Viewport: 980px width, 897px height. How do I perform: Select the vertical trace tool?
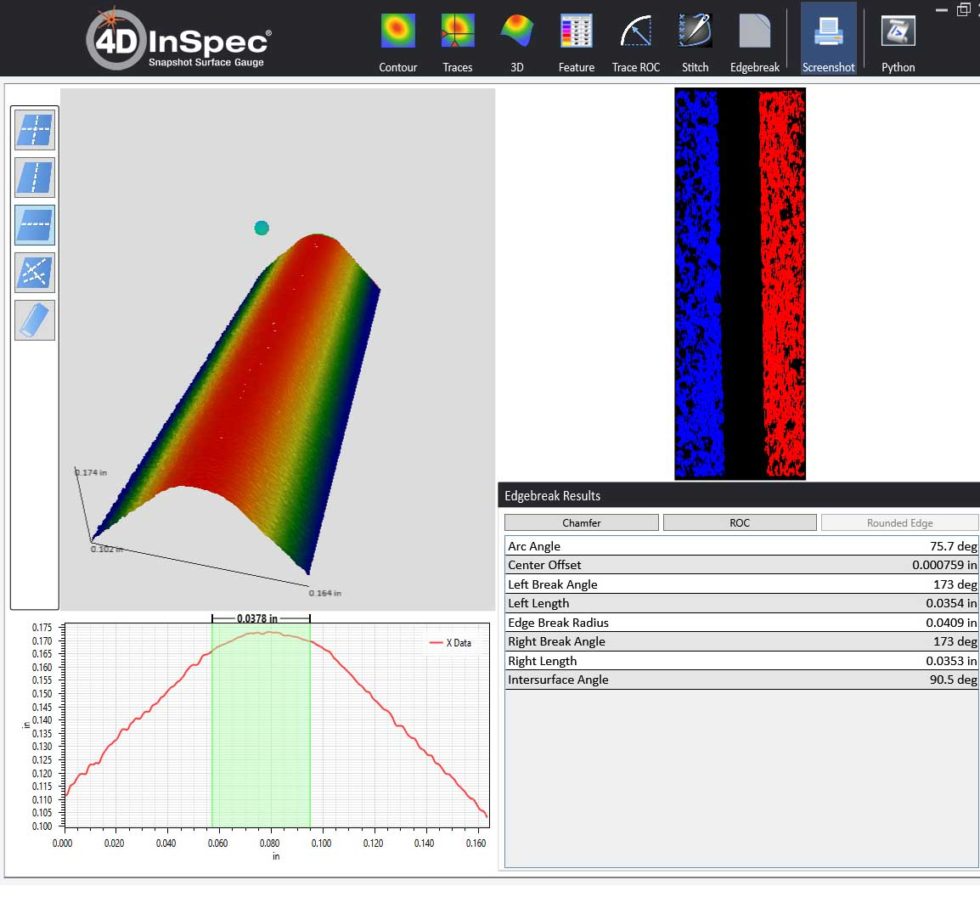[34, 176]
